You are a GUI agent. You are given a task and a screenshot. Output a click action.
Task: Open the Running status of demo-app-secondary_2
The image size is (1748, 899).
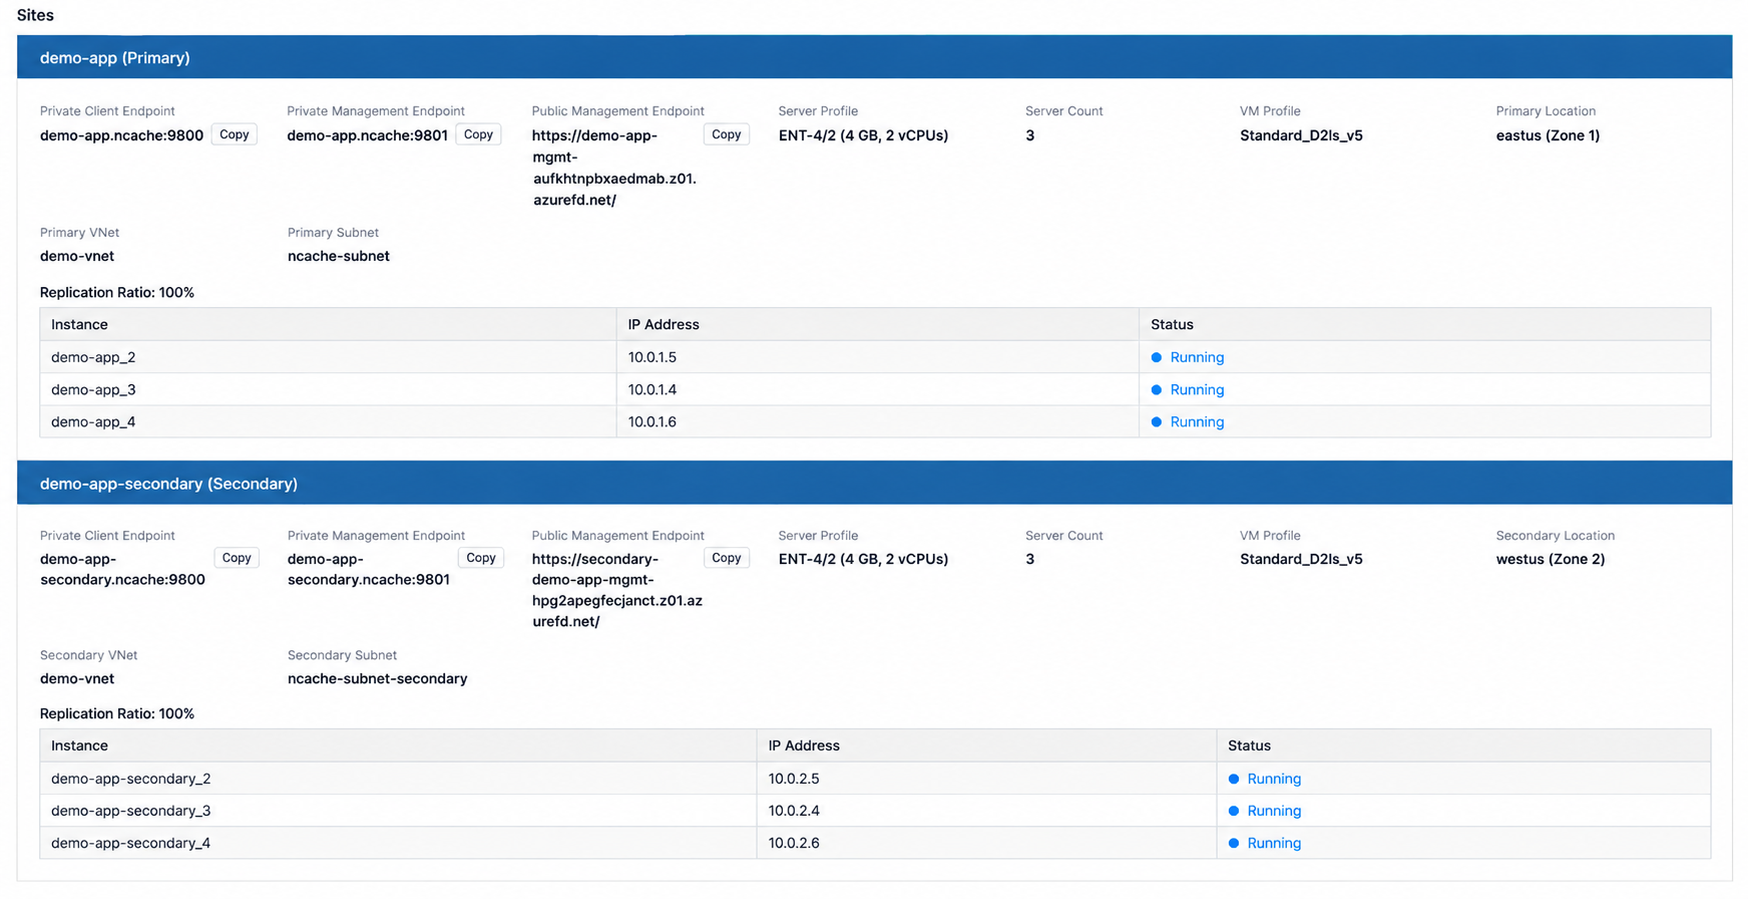tap(1274, 779)
